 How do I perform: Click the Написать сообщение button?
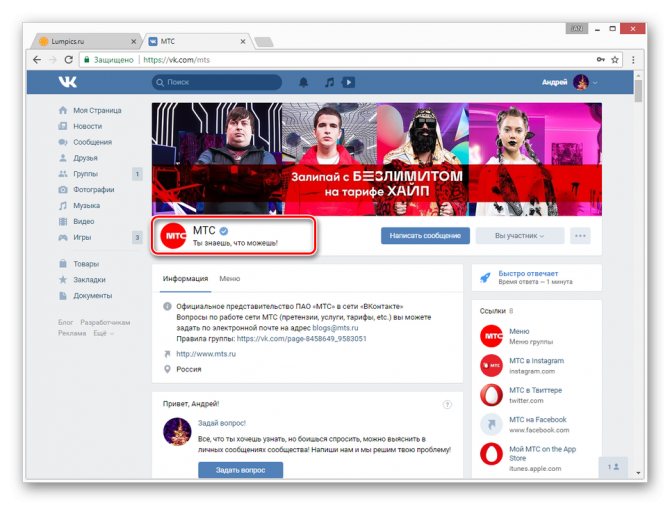[x=425, y=236]
